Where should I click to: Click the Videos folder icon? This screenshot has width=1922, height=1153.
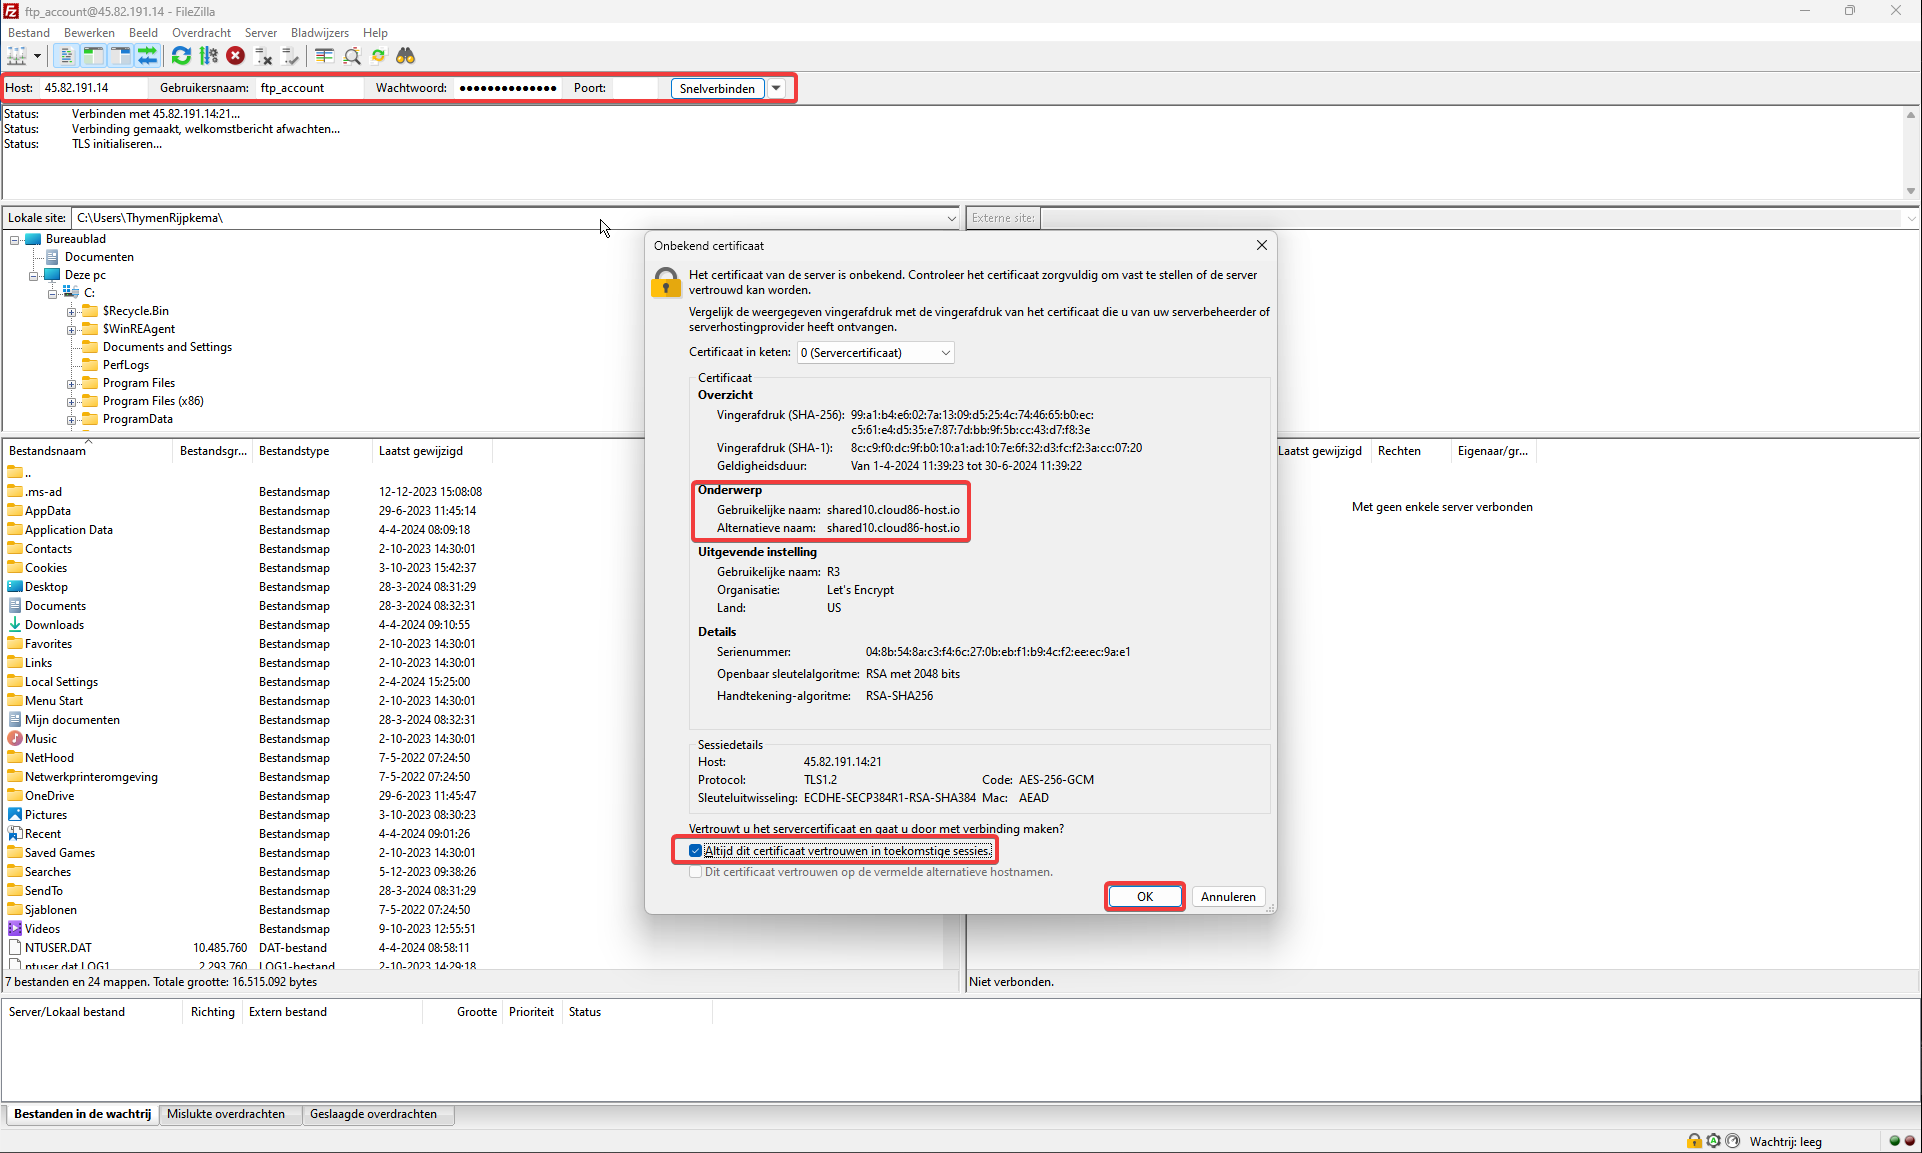click(15, 929)
